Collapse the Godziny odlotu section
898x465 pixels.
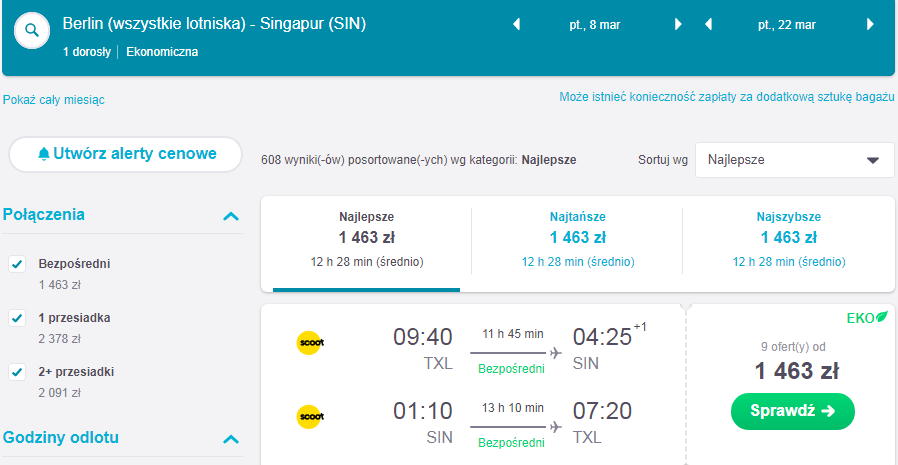[x=231, y=439]
